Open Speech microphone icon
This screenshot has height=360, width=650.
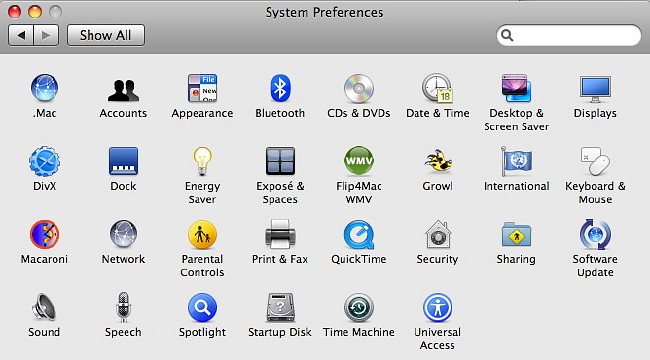[x=123, y=307]
